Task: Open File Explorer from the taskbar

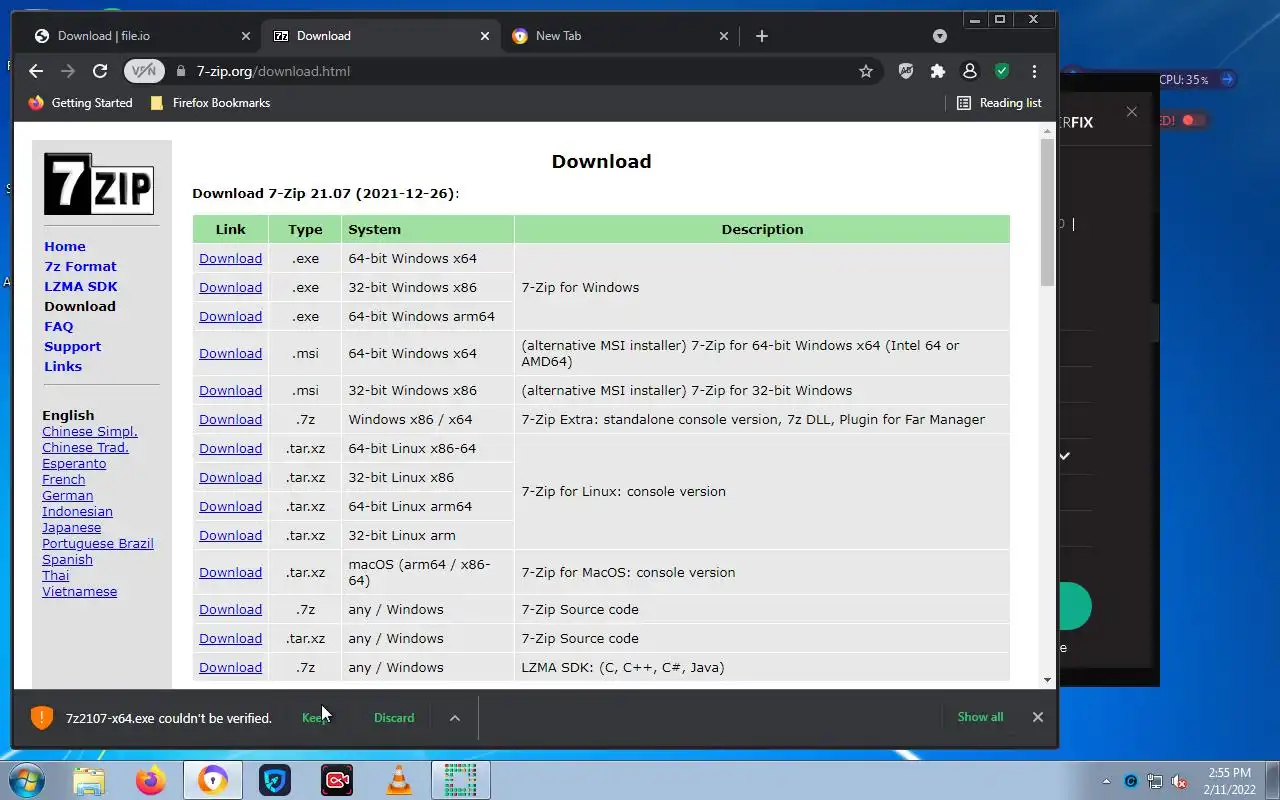Action: (89, 780)
